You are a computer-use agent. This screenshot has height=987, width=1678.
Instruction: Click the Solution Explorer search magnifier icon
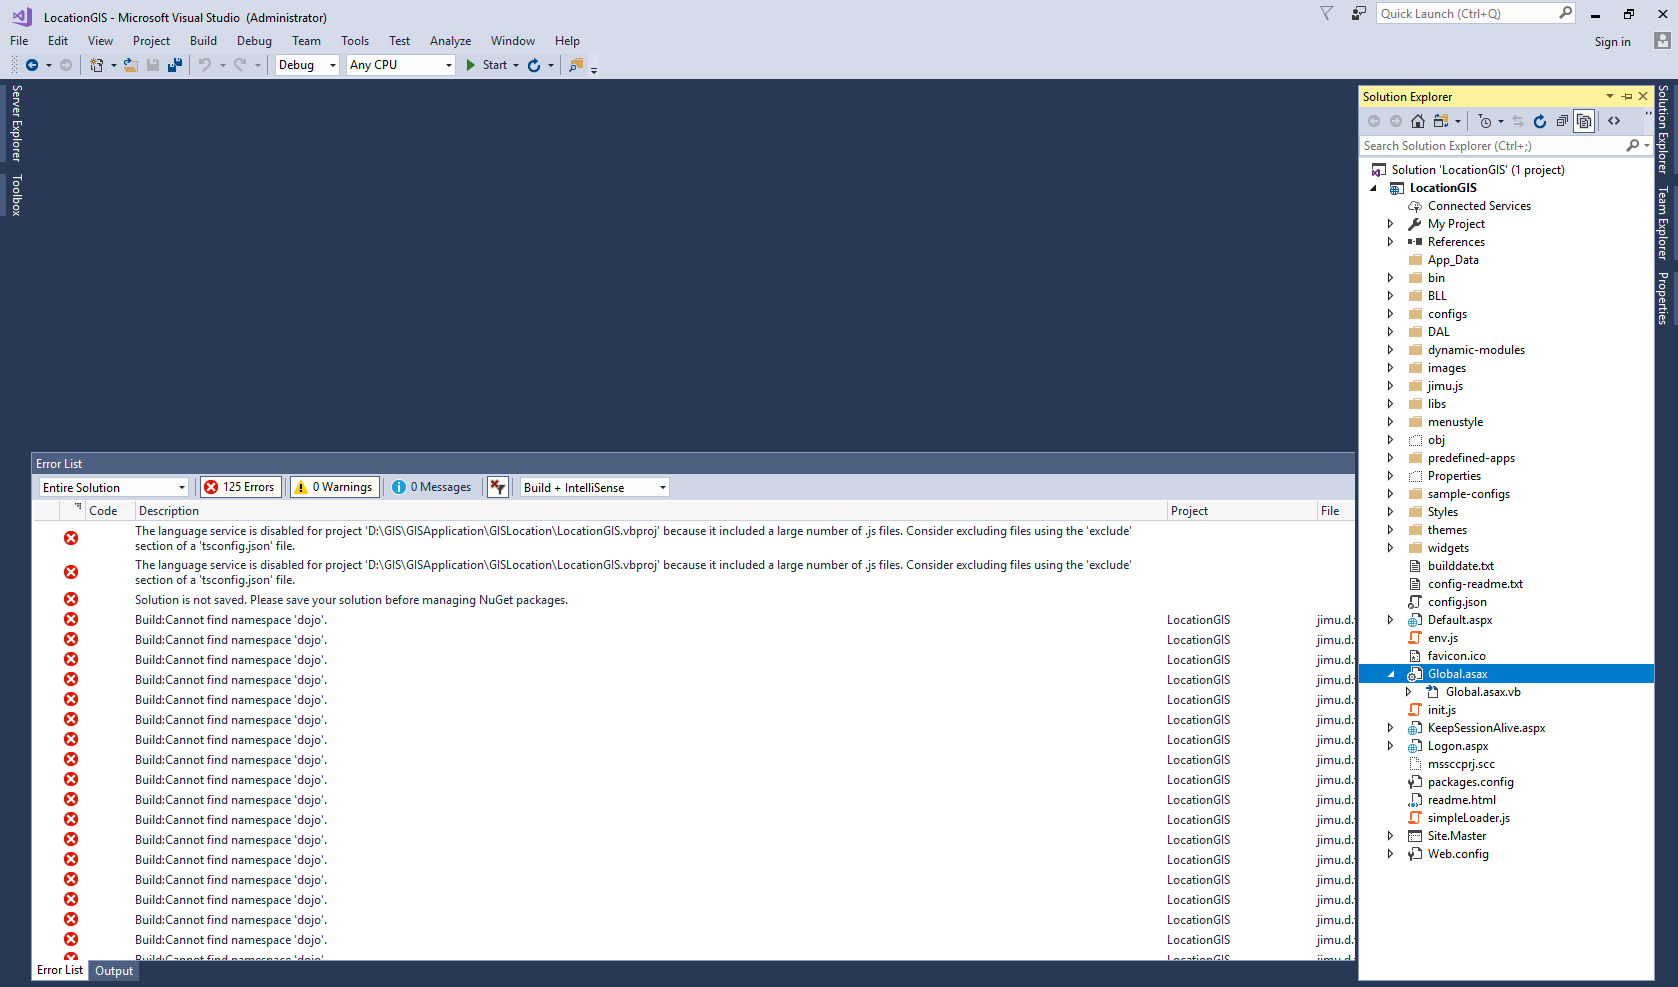pyautogui.click(x=1633, y=146)
